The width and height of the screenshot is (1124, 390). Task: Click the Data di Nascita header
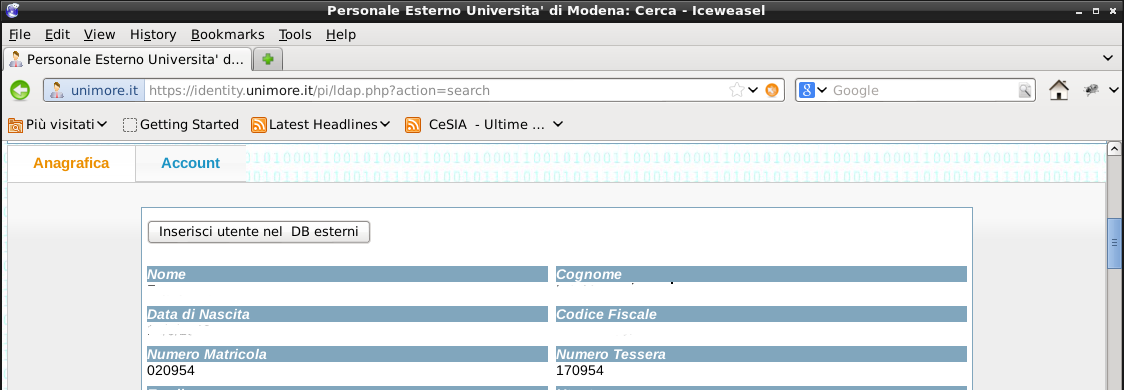(x=347, y=314)
